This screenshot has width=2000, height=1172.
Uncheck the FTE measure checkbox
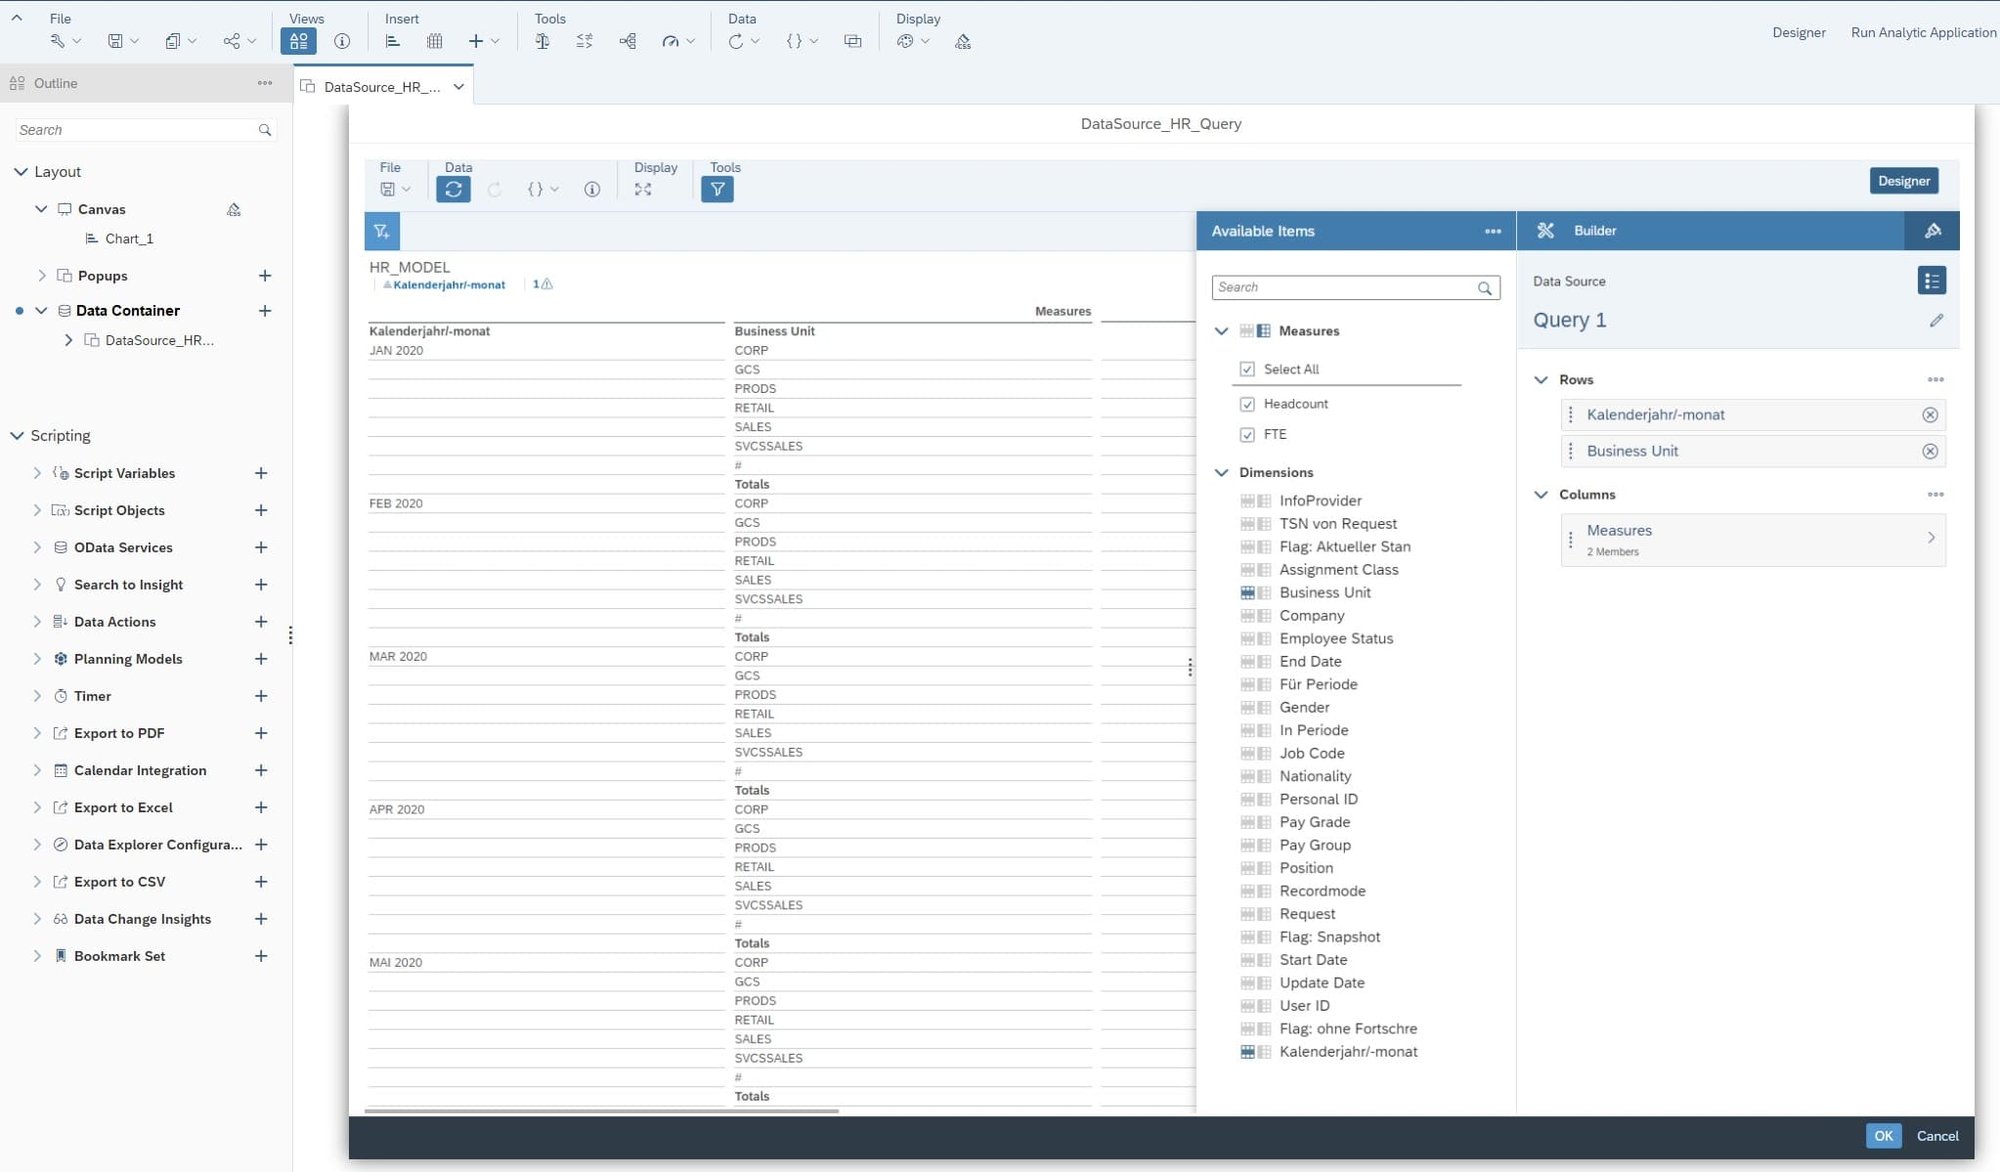tap(1247, 434)
